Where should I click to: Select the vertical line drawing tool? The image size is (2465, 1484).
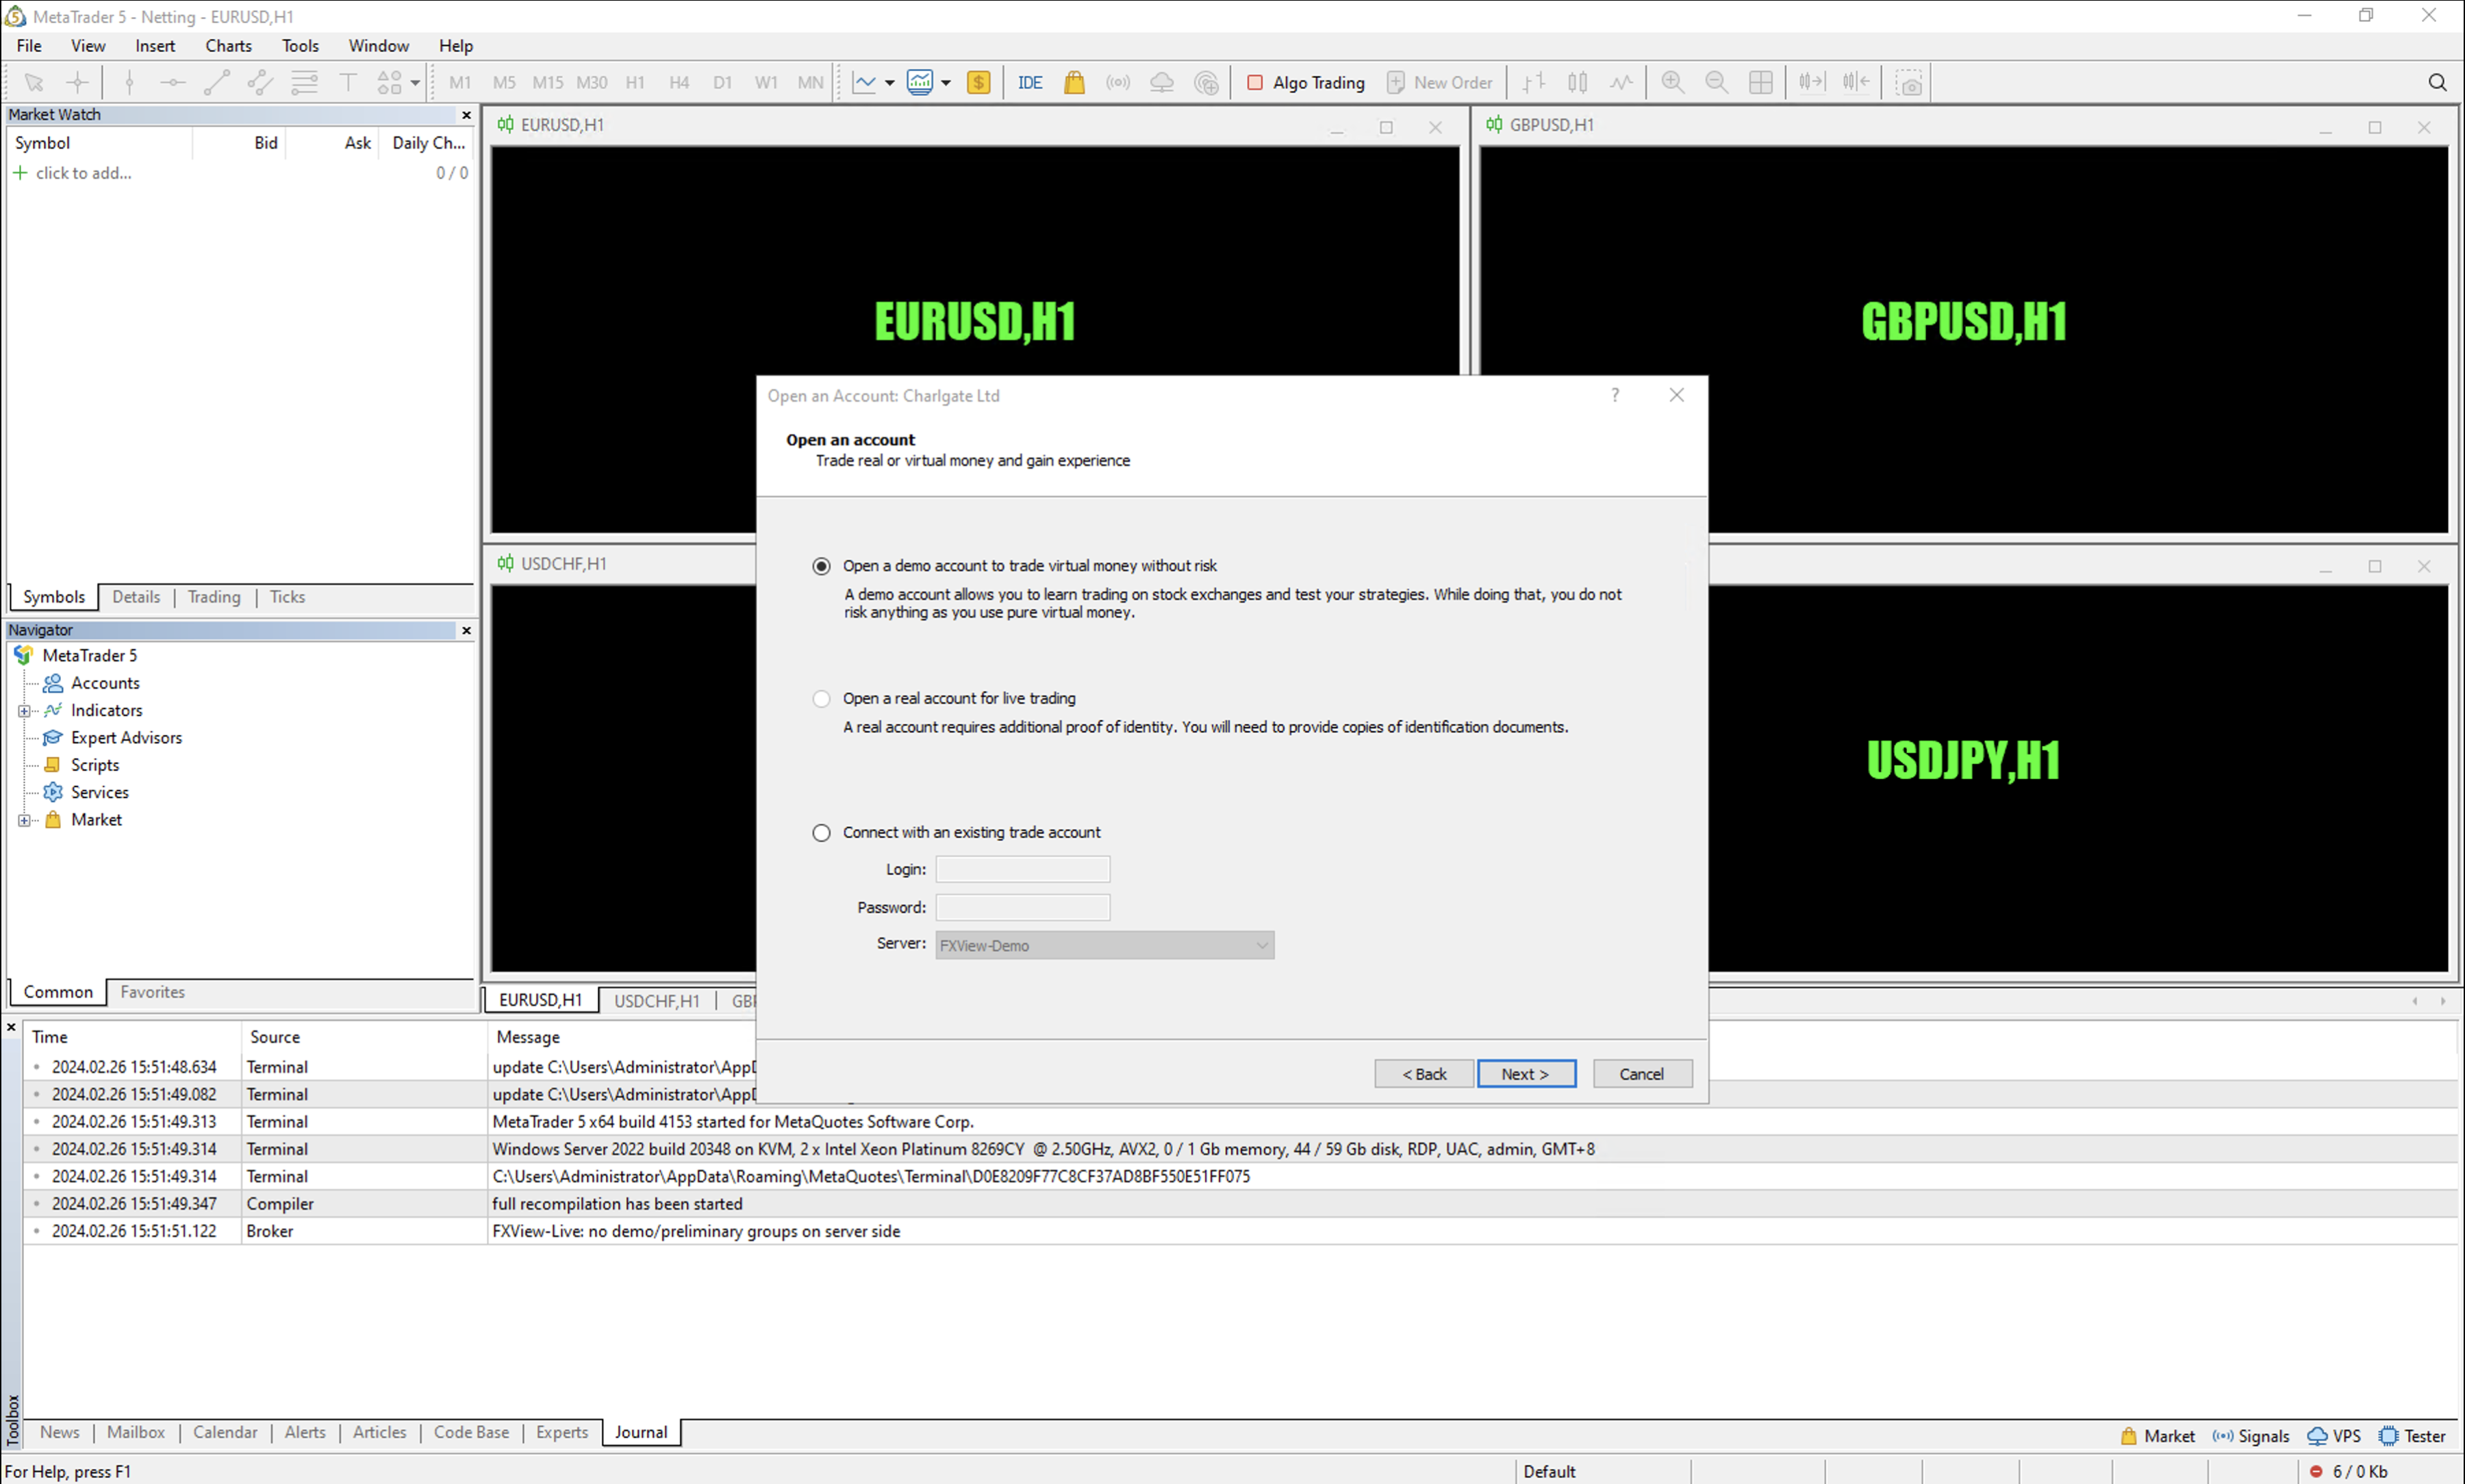(x=129, y=82)
